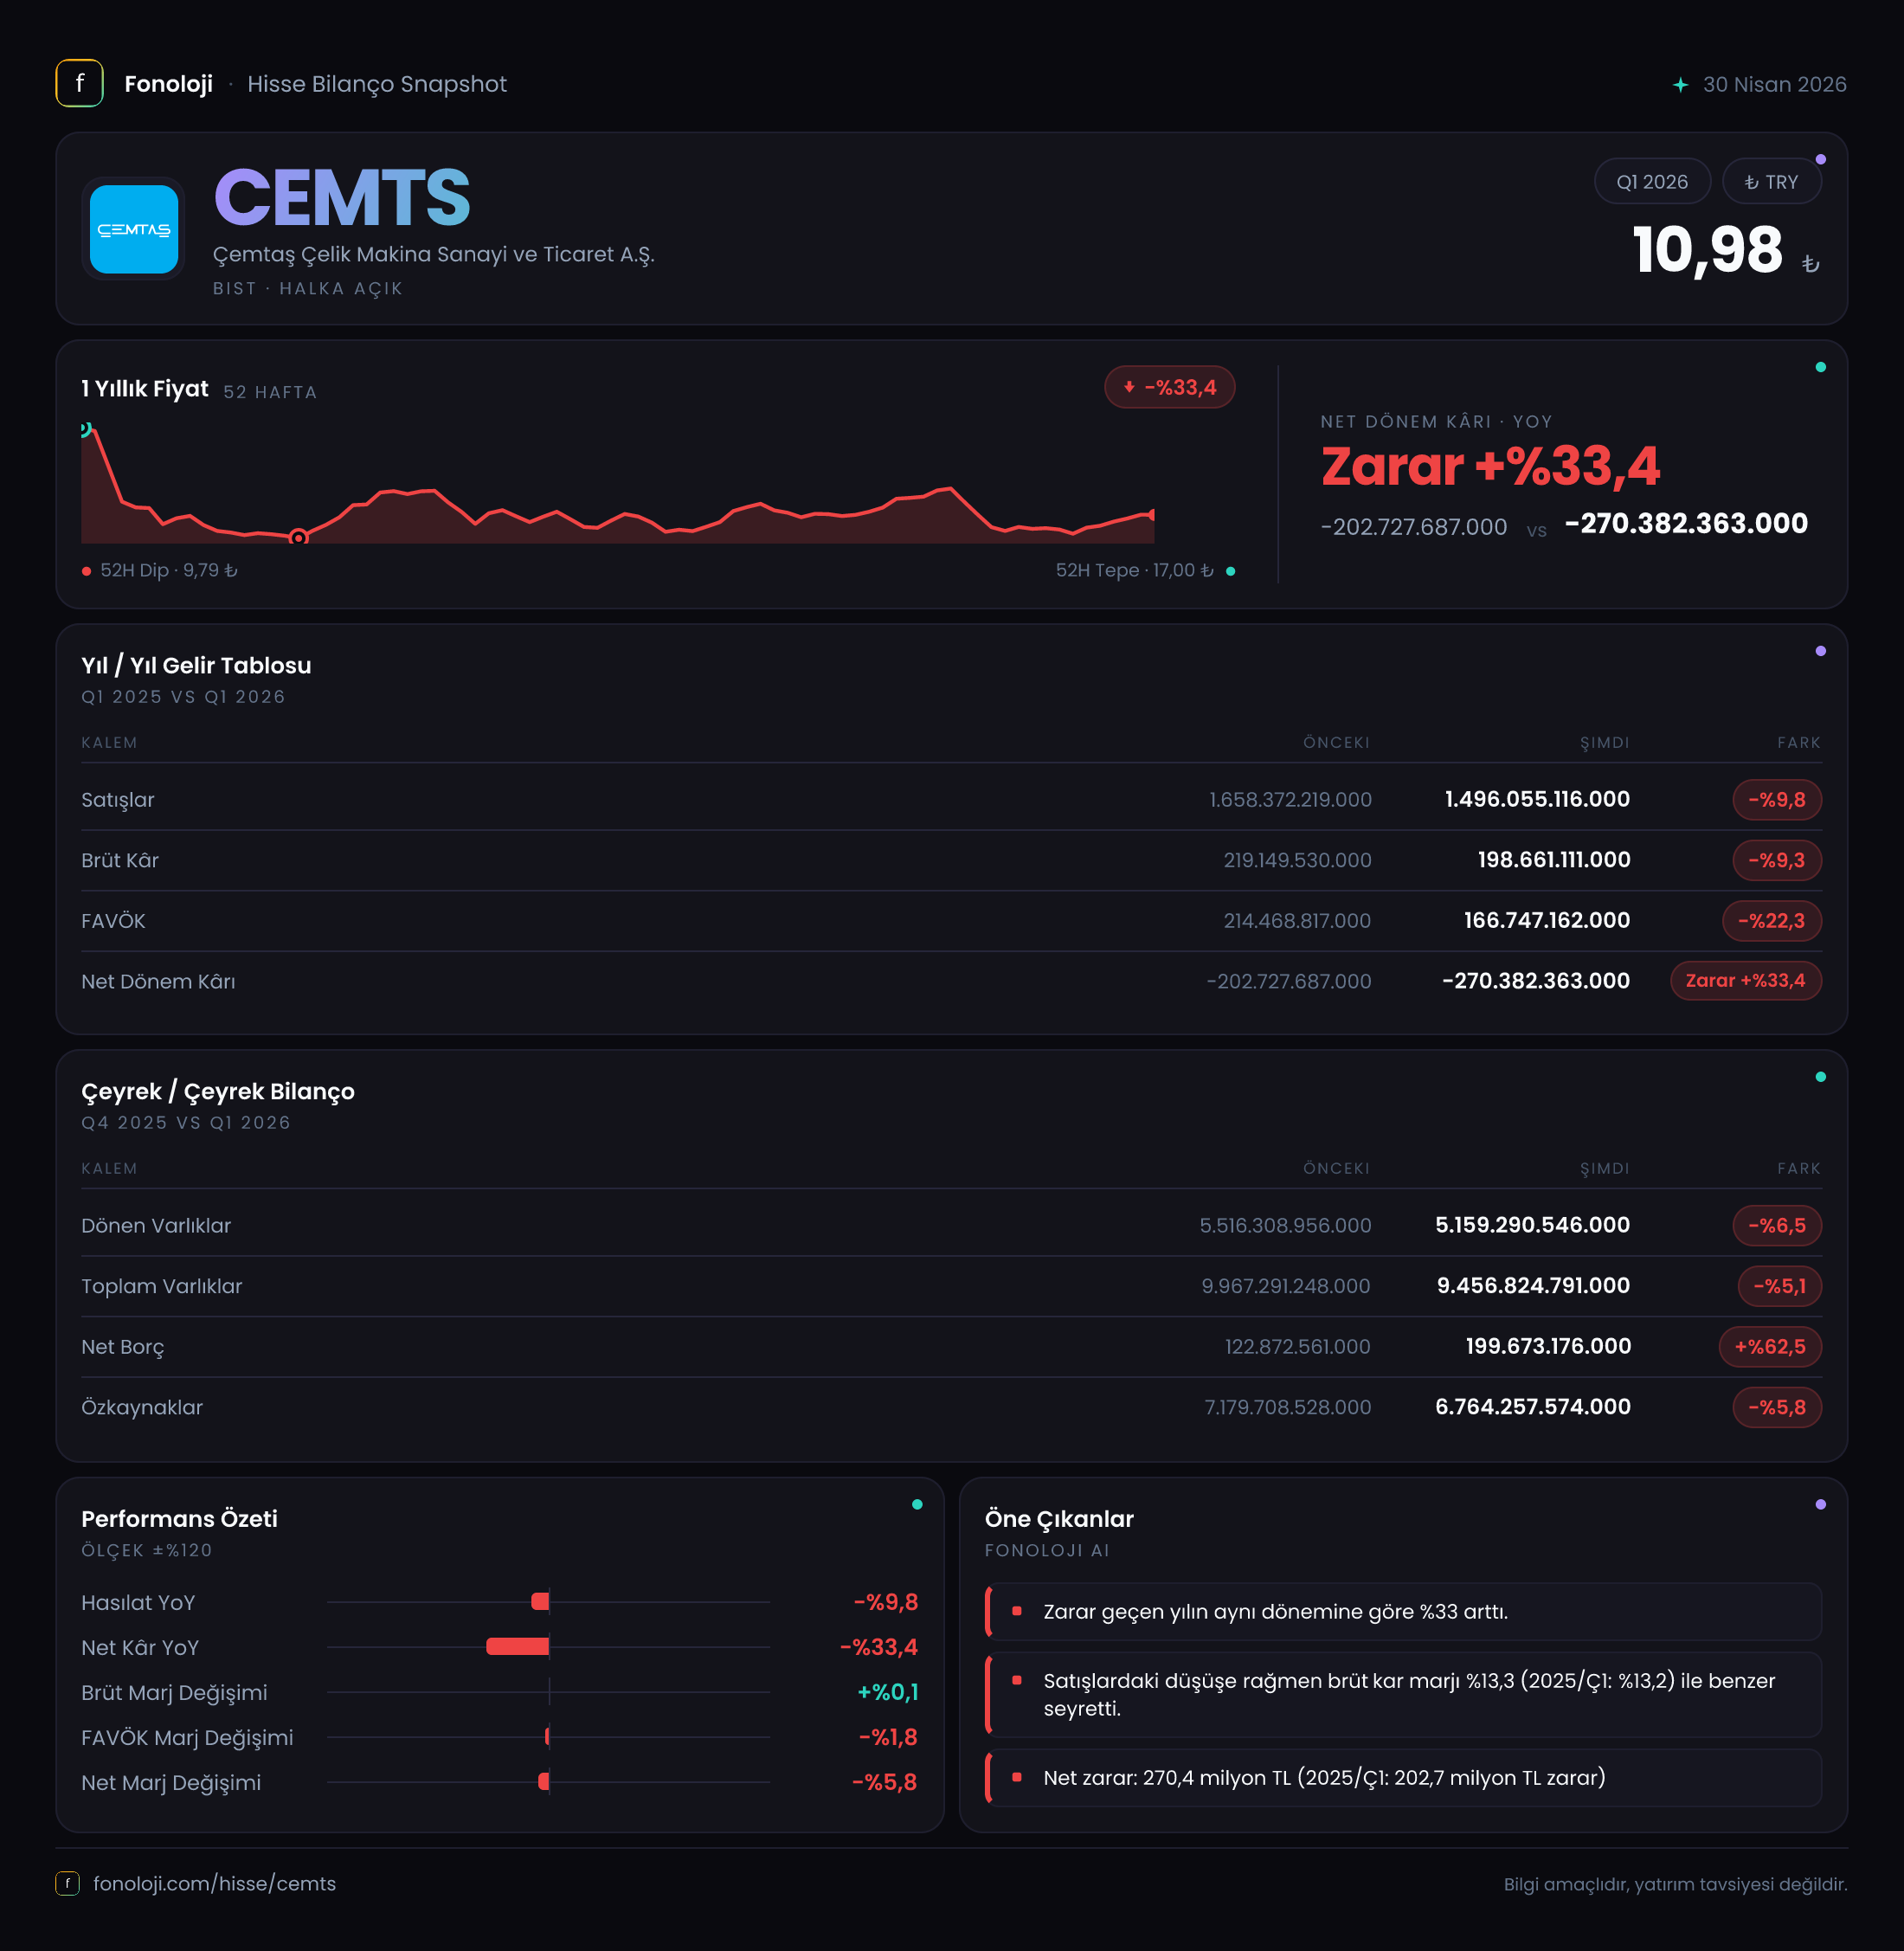Select the 52-week high marker at the chart's start

[x=86, y=429]
